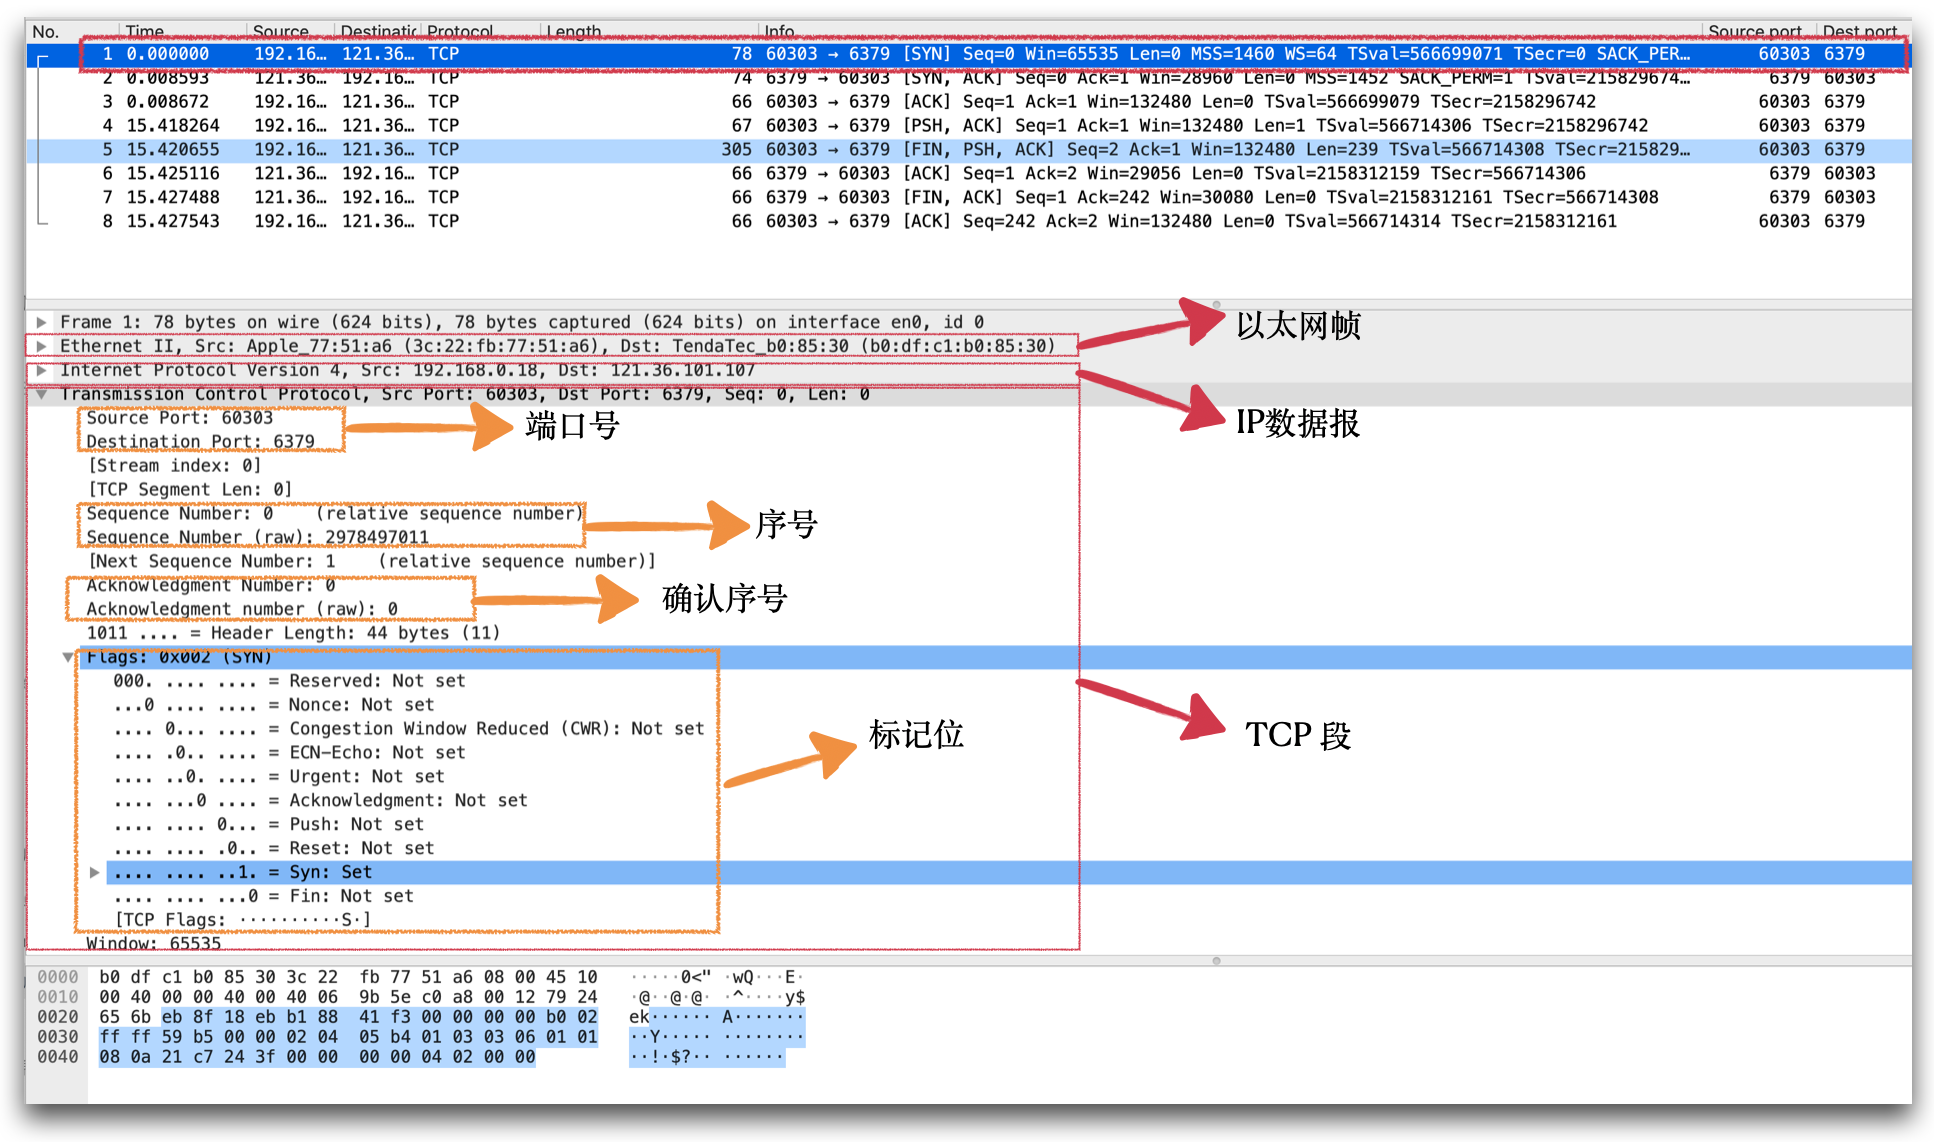Select packet 4 with PSH, ACK

pos(968,126)
